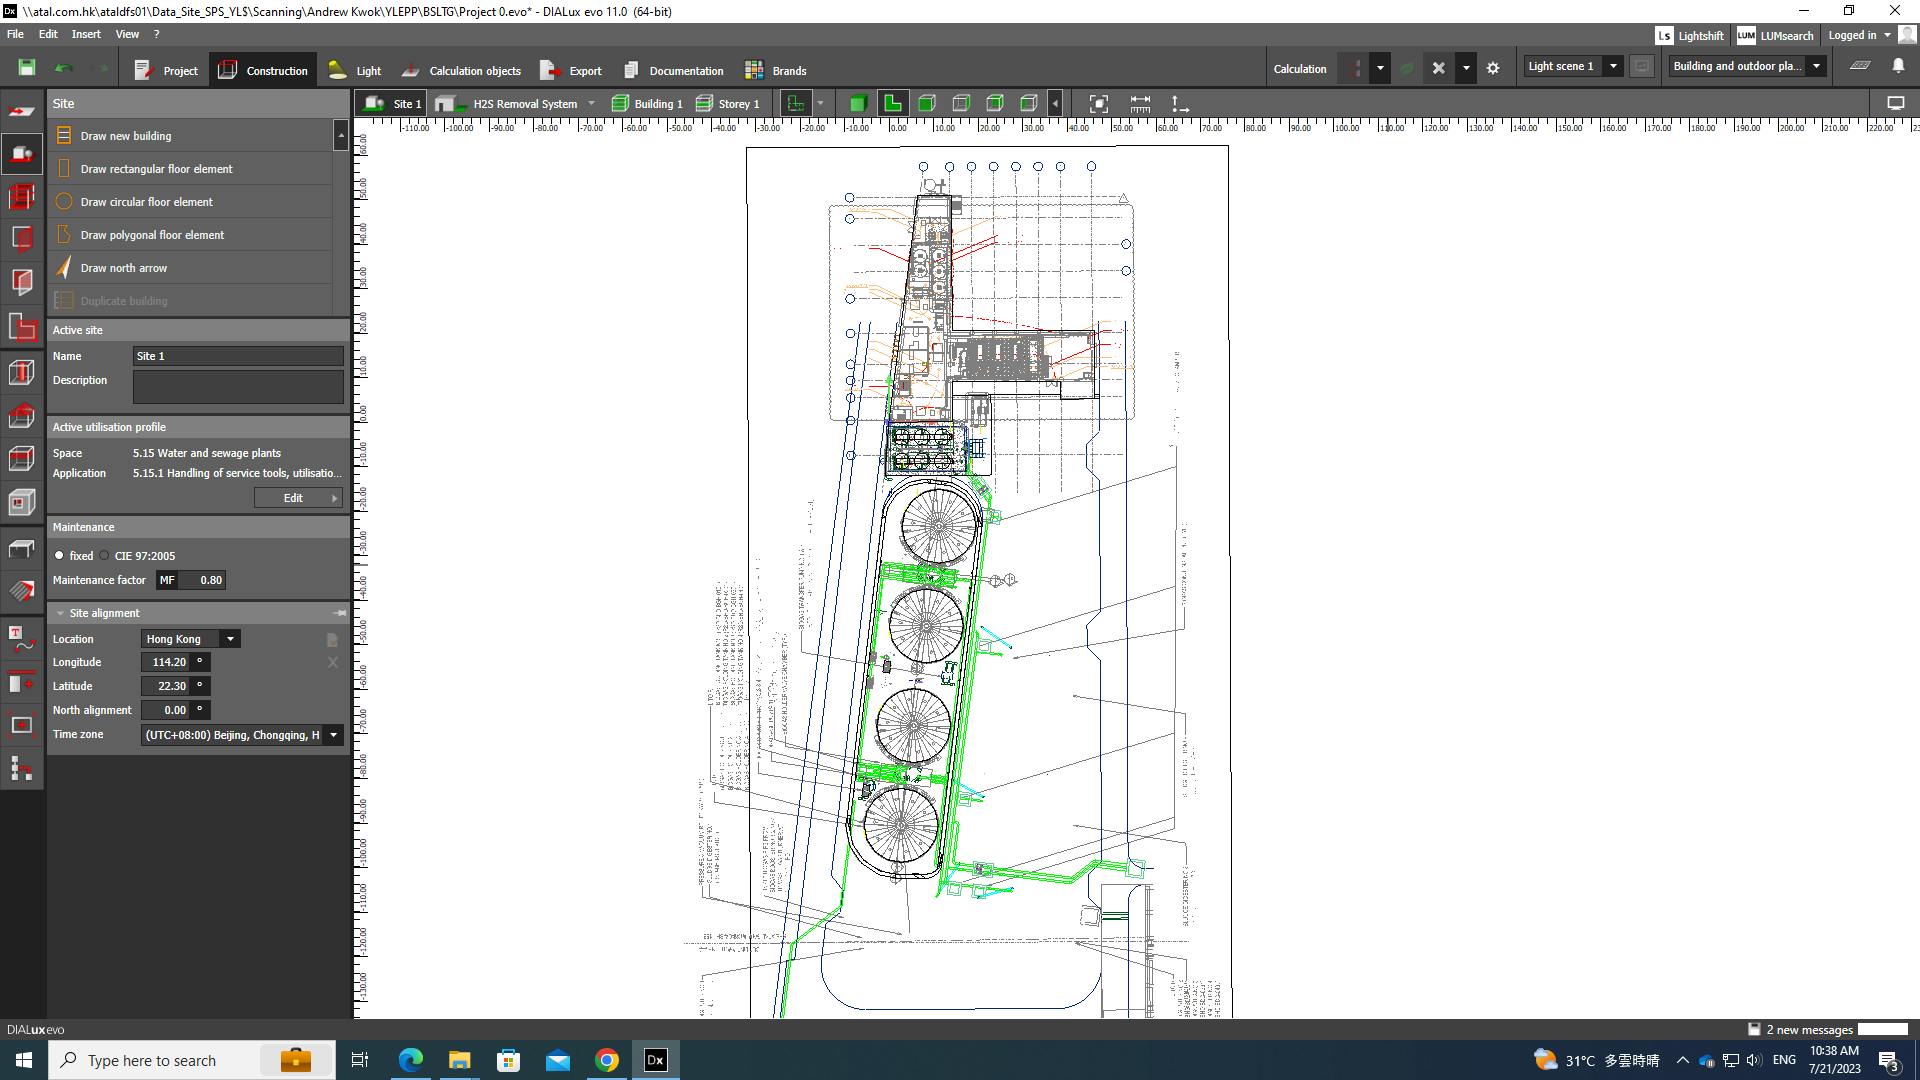The height and width of the screenshot is (1080, 1920).
Task: Collapse the Site alignment section
Action: coord(61,613)
